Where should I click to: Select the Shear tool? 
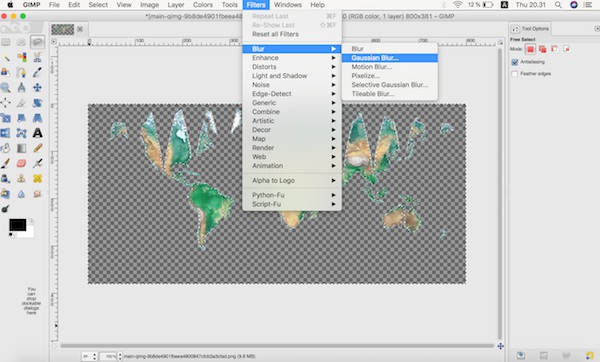[21, 118]
